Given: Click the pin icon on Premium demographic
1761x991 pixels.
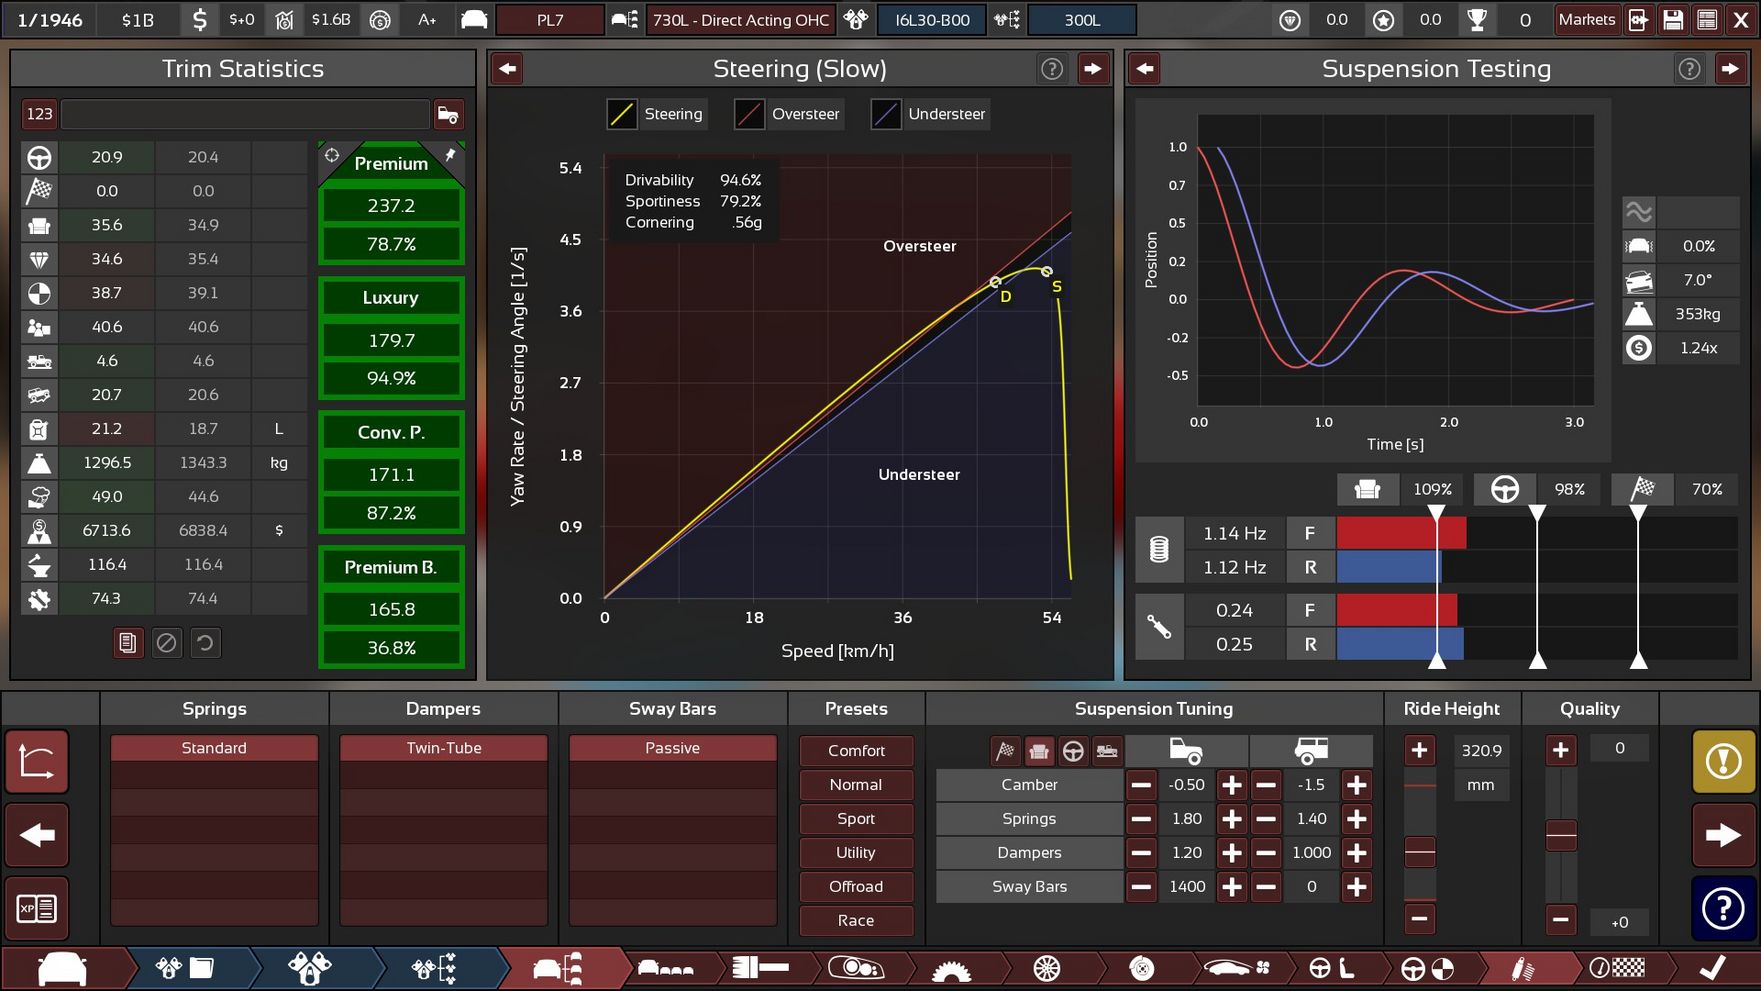Looking at the screenshot, I should click(450, 155).
